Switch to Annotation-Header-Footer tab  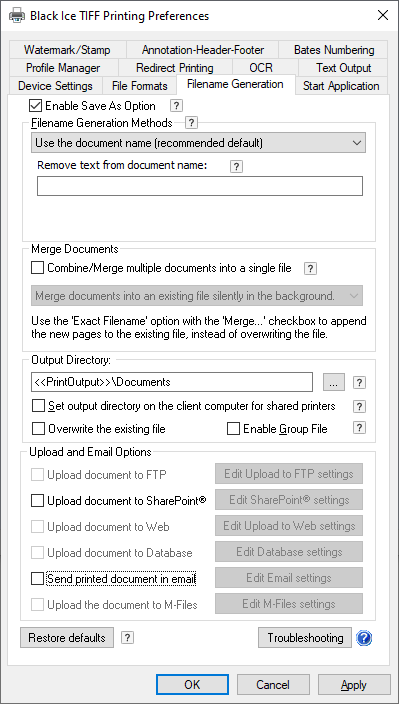[x=202, y=49]
